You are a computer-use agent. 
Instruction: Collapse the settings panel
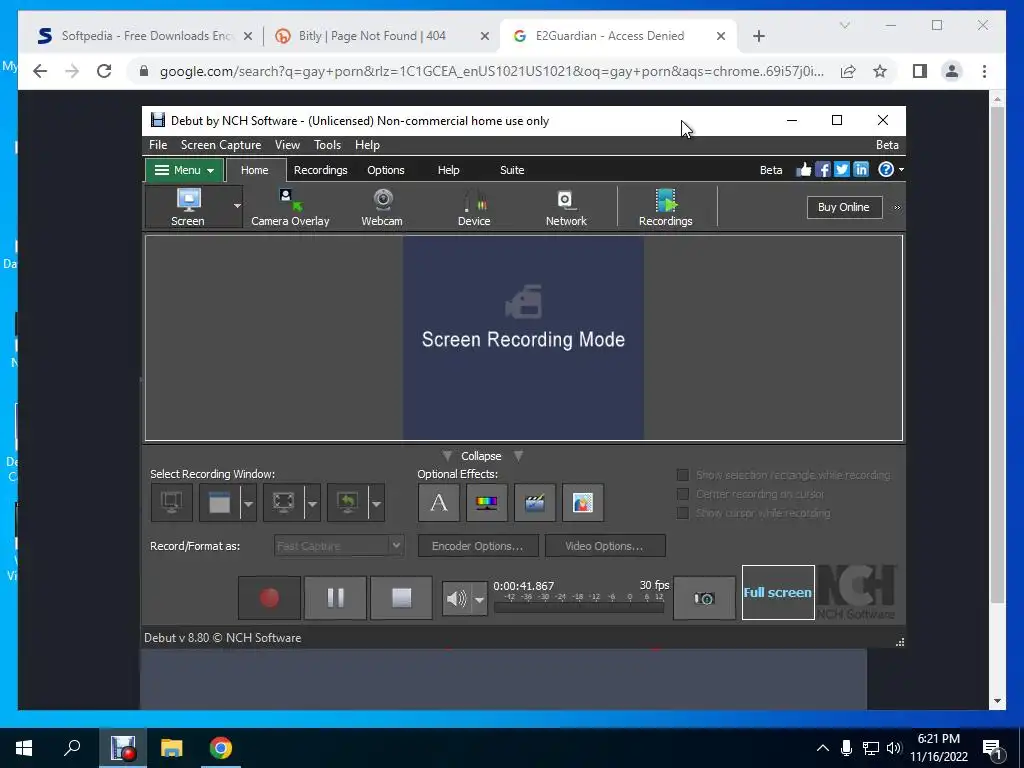(481, 456)
